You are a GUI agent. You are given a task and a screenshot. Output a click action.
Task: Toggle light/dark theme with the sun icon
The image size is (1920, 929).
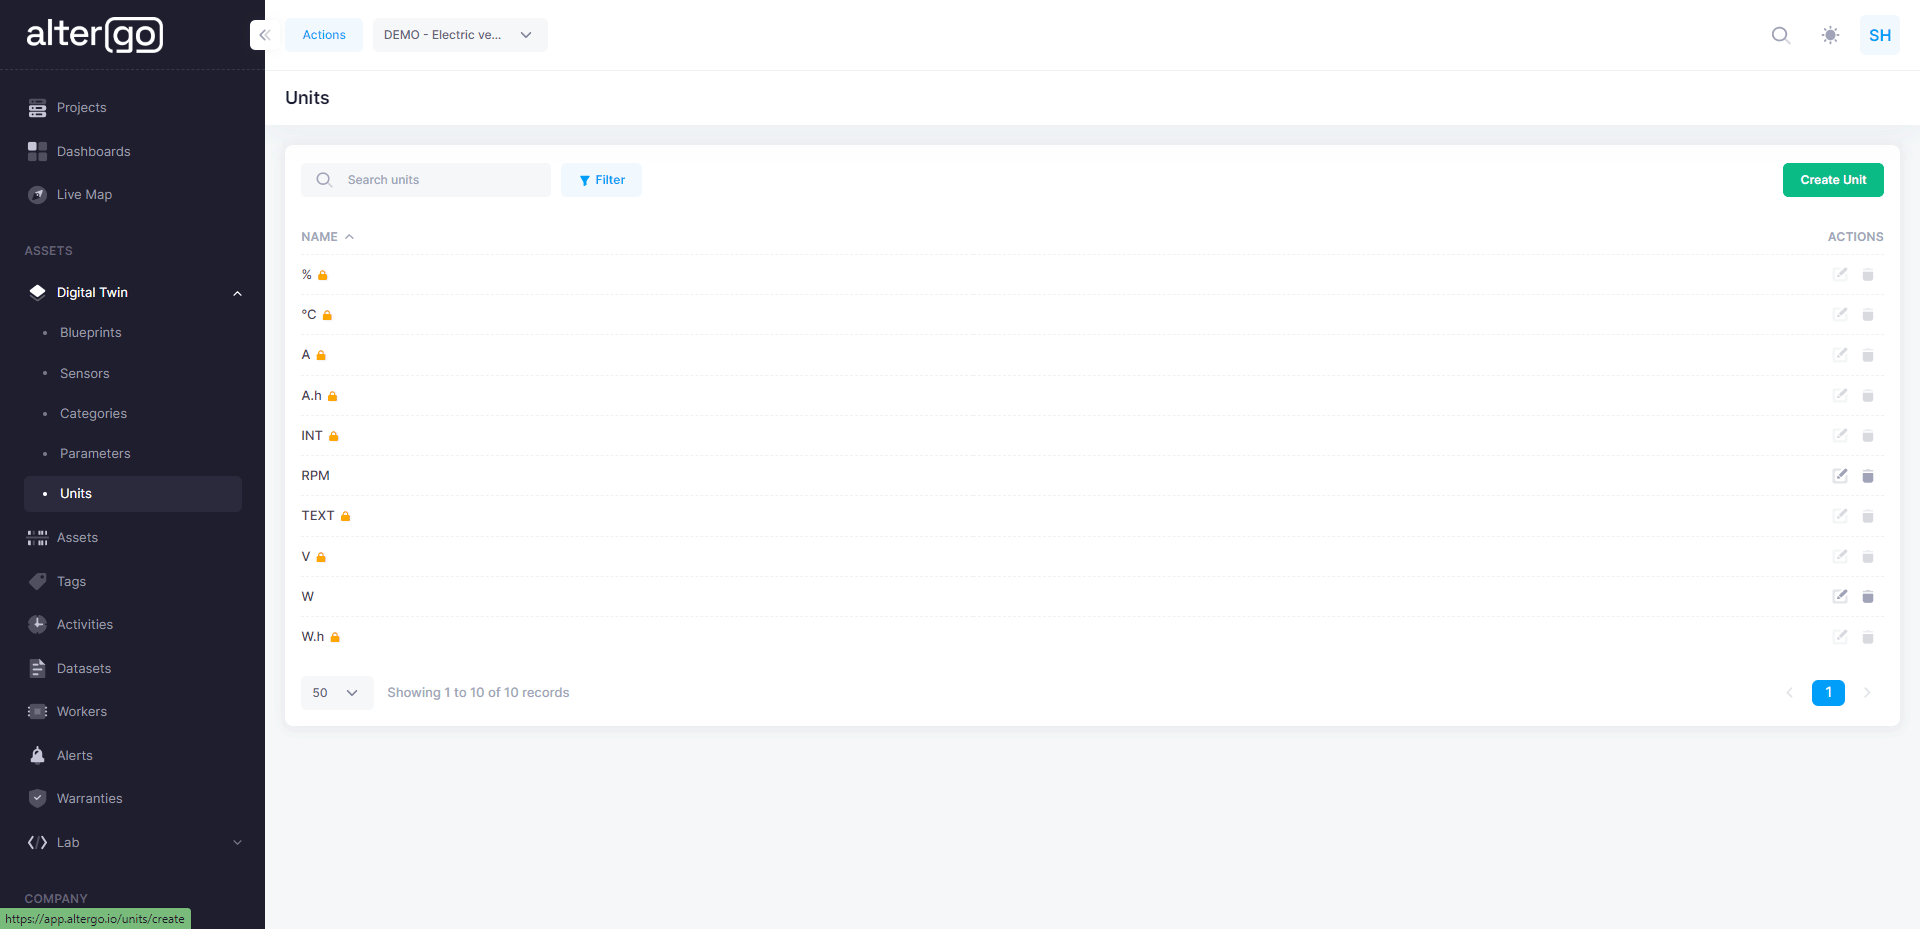pos(1830,35)
